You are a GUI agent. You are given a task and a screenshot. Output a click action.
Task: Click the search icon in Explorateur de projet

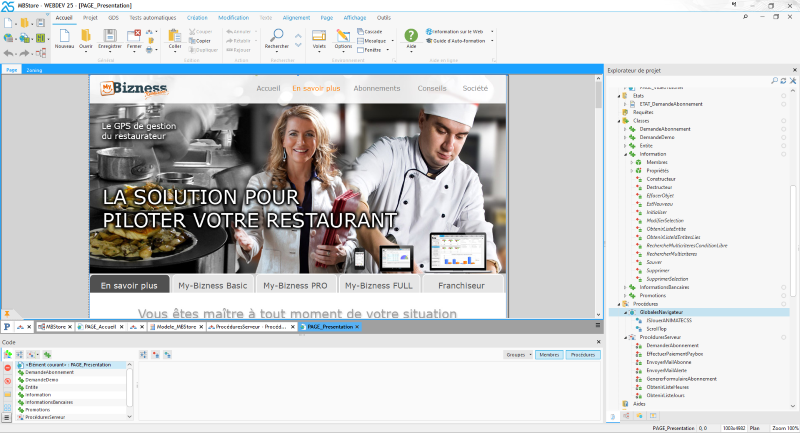tap(774, 81)
